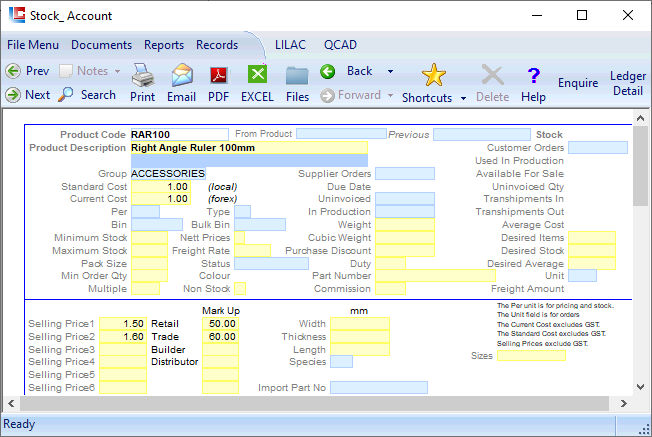Screen dimensions: 652x437
Task: Click the Retail Mark Up field 50.00
Action: pos(220,323)
